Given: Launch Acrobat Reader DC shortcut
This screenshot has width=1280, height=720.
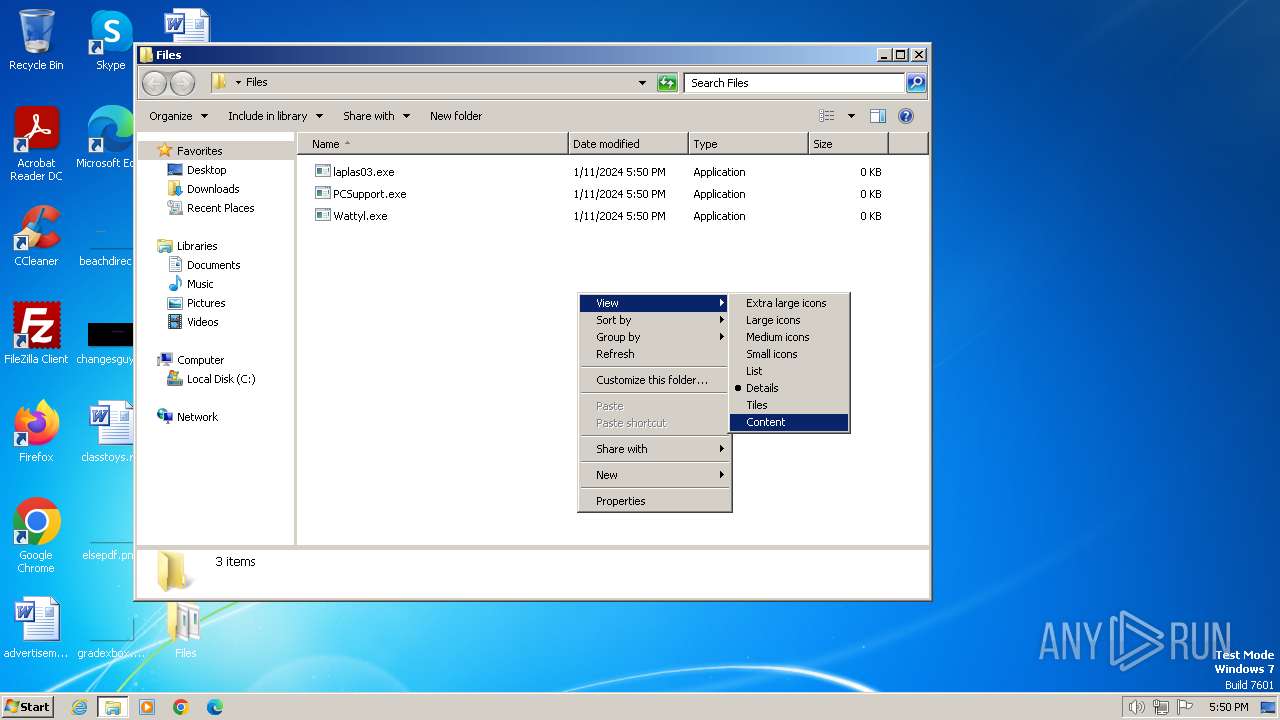Looking at the screenshot, I should click(x=36, y=143).
